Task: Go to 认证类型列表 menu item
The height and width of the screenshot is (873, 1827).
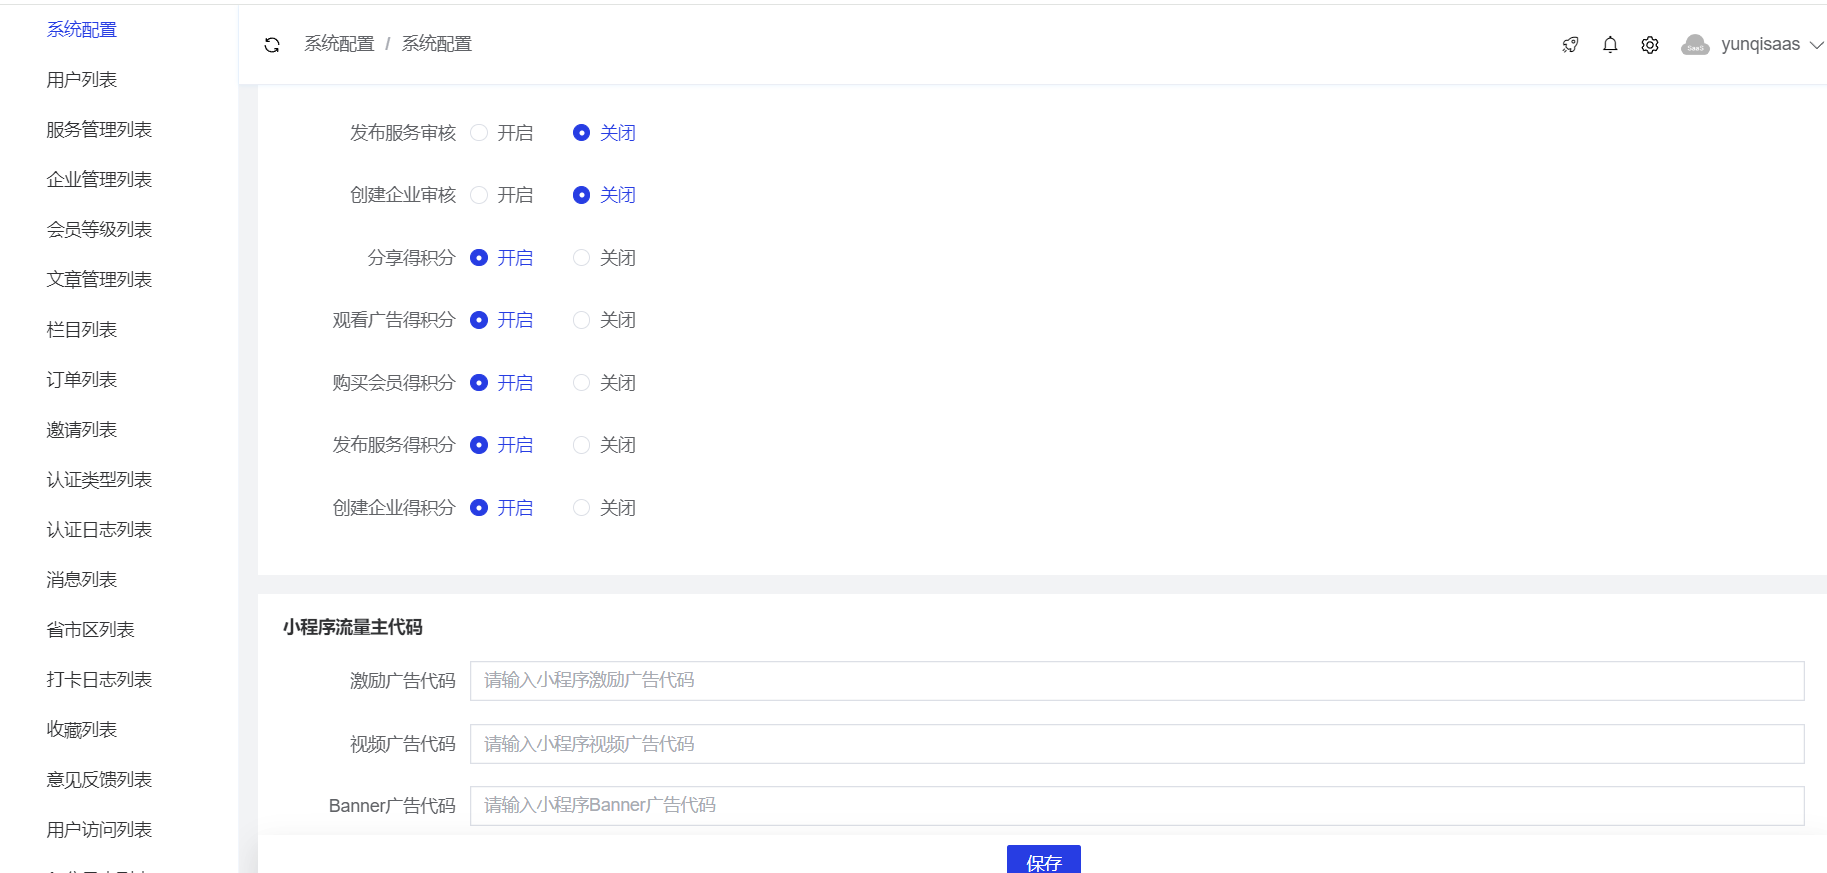Action: [x=99, y=480]
